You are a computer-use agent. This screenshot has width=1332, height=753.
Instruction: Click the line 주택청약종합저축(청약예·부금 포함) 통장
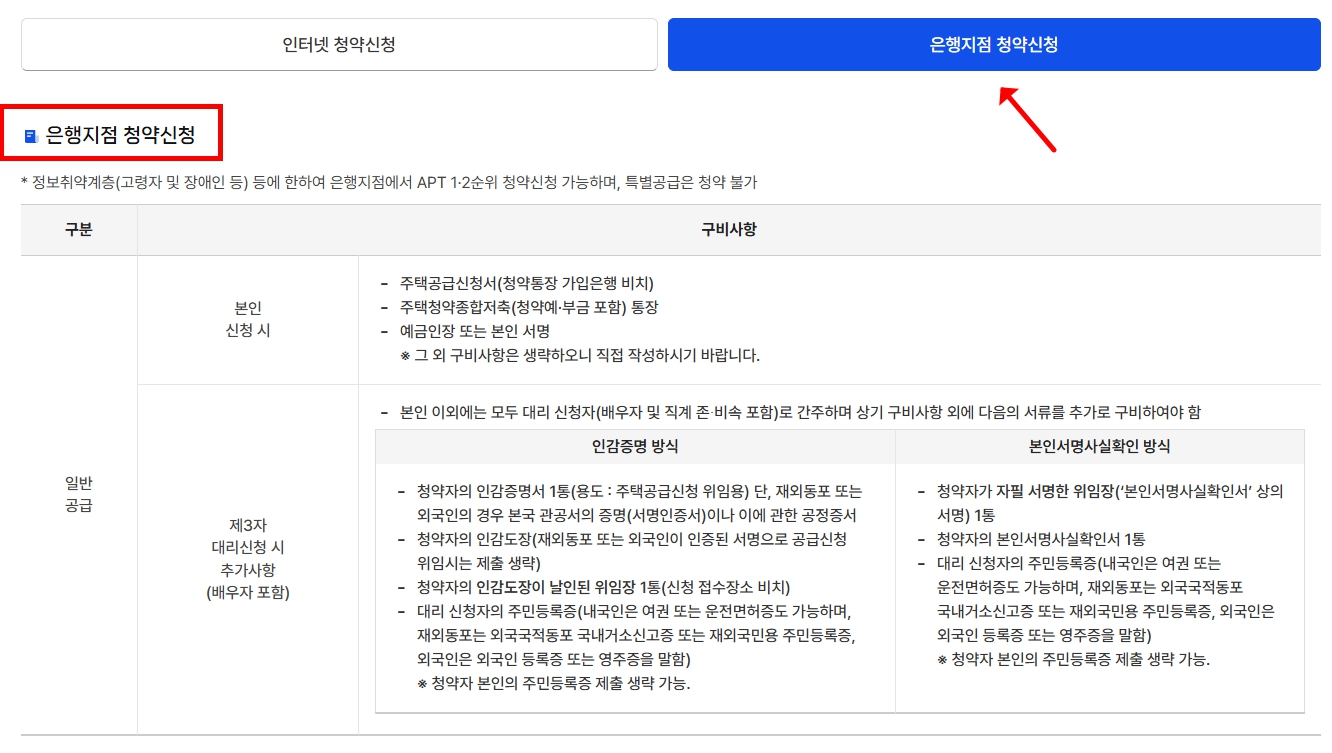click(x=529, y=307)
